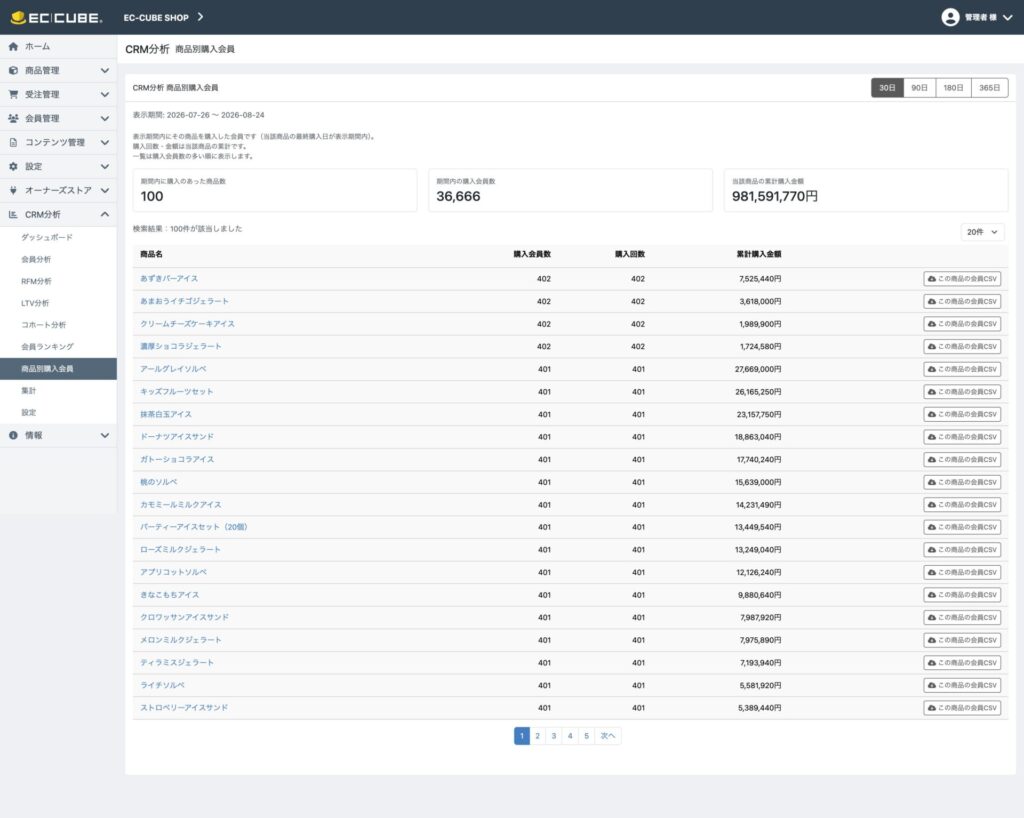This screenshot has height=818, width=1024.
Task: Click the member management people icon
Action: (x=13, y=118)
